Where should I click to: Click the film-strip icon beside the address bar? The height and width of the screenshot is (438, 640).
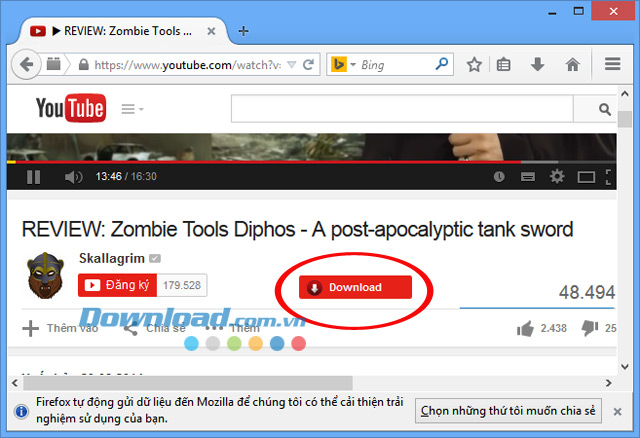click(53, 64)
